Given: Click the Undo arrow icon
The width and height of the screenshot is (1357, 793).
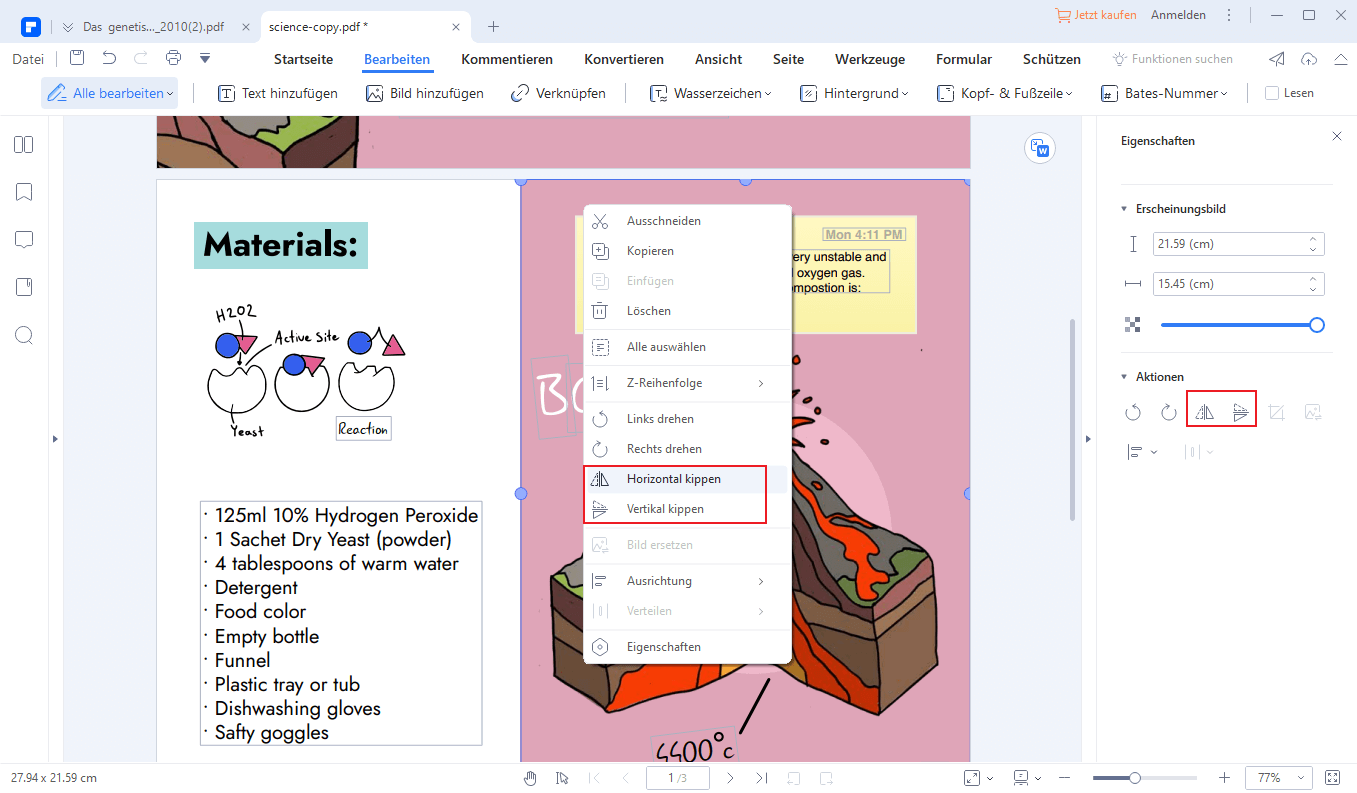Looking at the screenshot, I should pos(109,58).
